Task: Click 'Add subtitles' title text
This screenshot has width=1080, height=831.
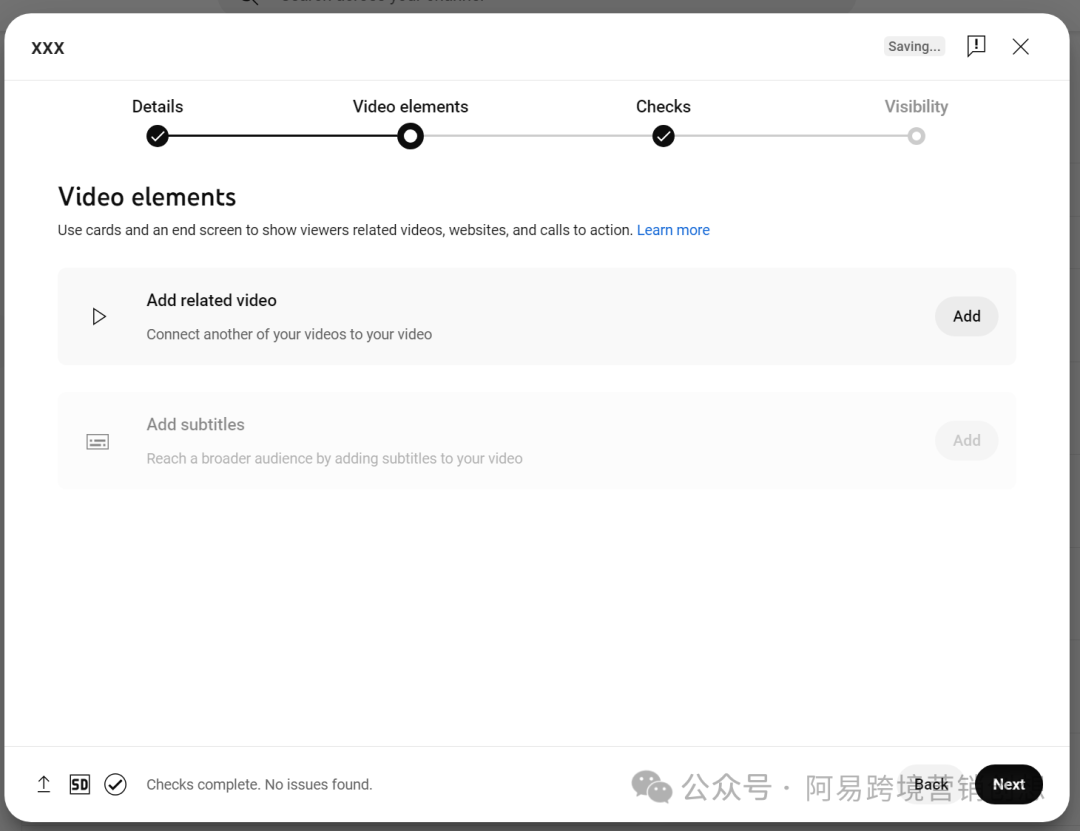Action: [196, 424]
